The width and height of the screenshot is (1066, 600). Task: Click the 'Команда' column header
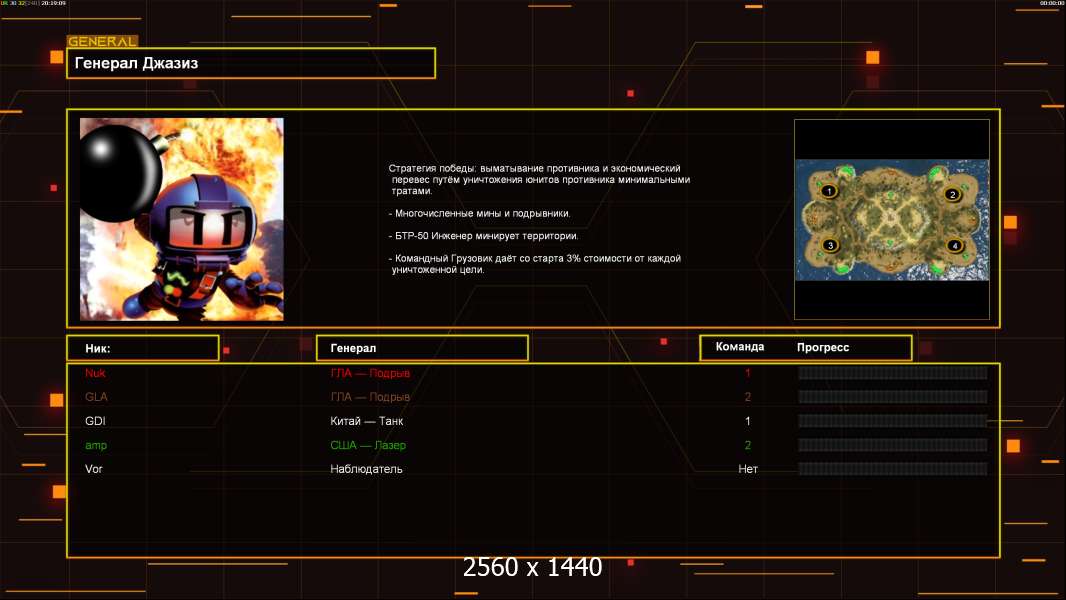coord(740,347)
